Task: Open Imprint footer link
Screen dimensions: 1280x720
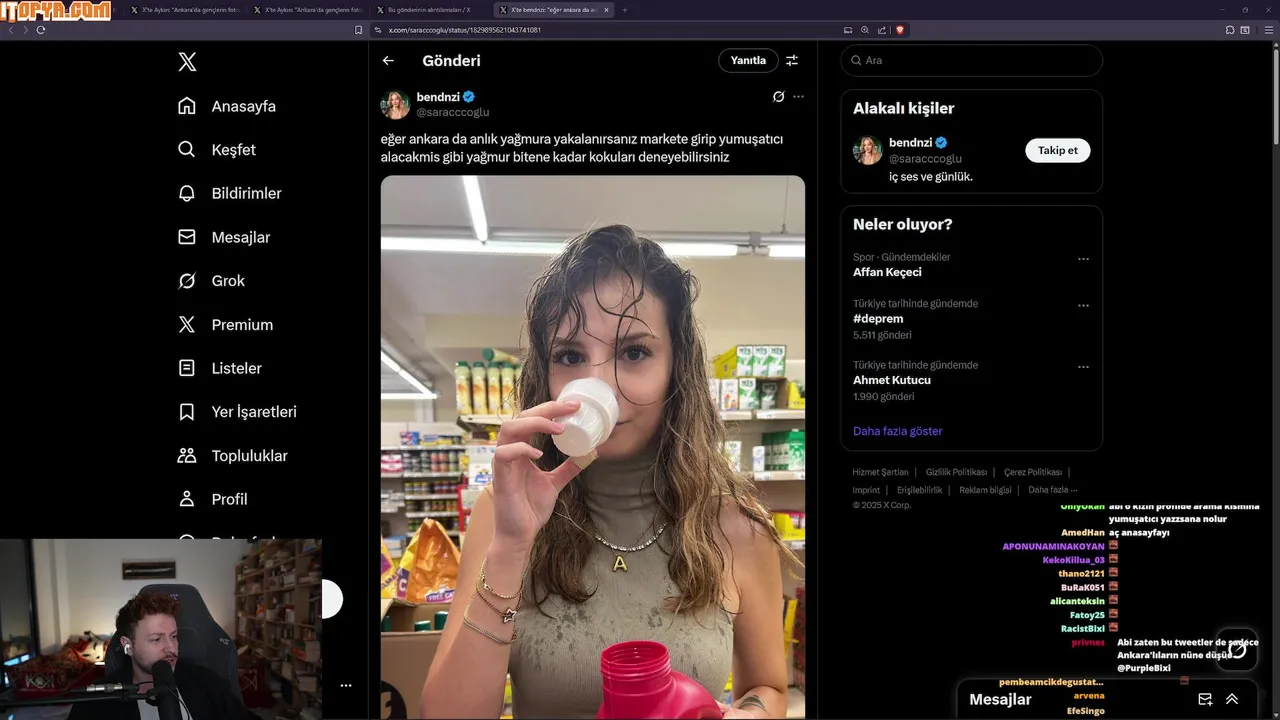Action: click(x=866, y=490)
